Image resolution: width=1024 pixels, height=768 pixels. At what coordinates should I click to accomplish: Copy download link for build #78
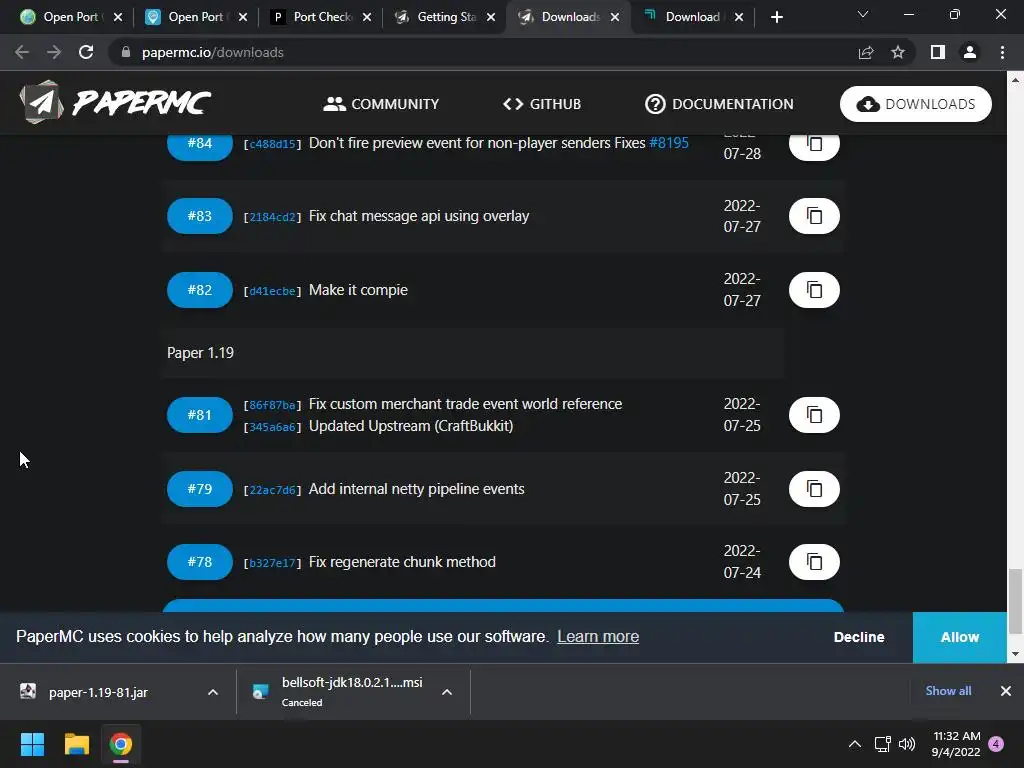(814, 562)
